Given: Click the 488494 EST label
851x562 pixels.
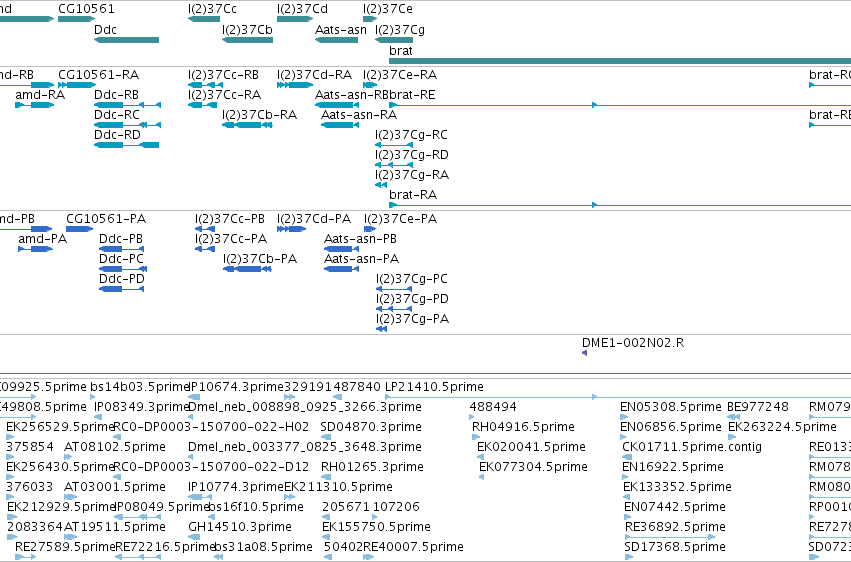Looking at the screenshot, I should point(493,406).
